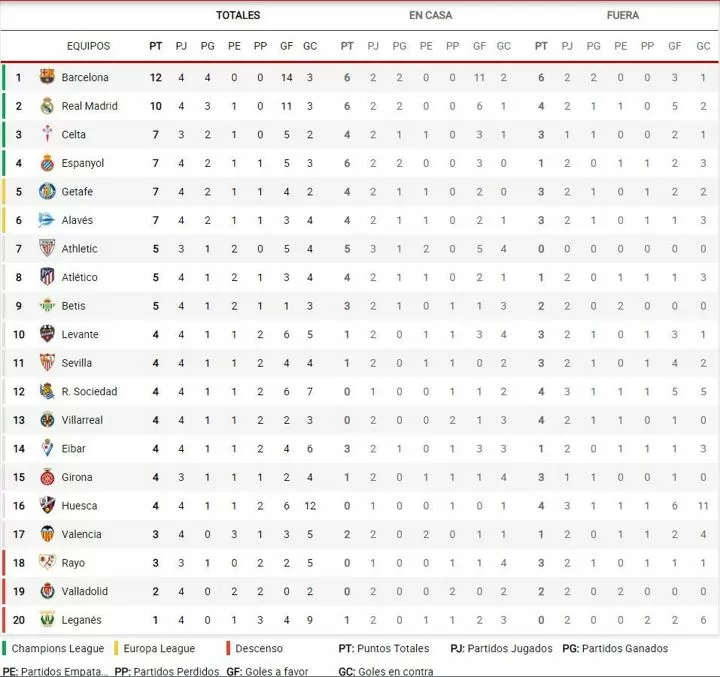Open the Villarreal team link
This screenshot has height=677, width=720.
click(x=82, y=420)
